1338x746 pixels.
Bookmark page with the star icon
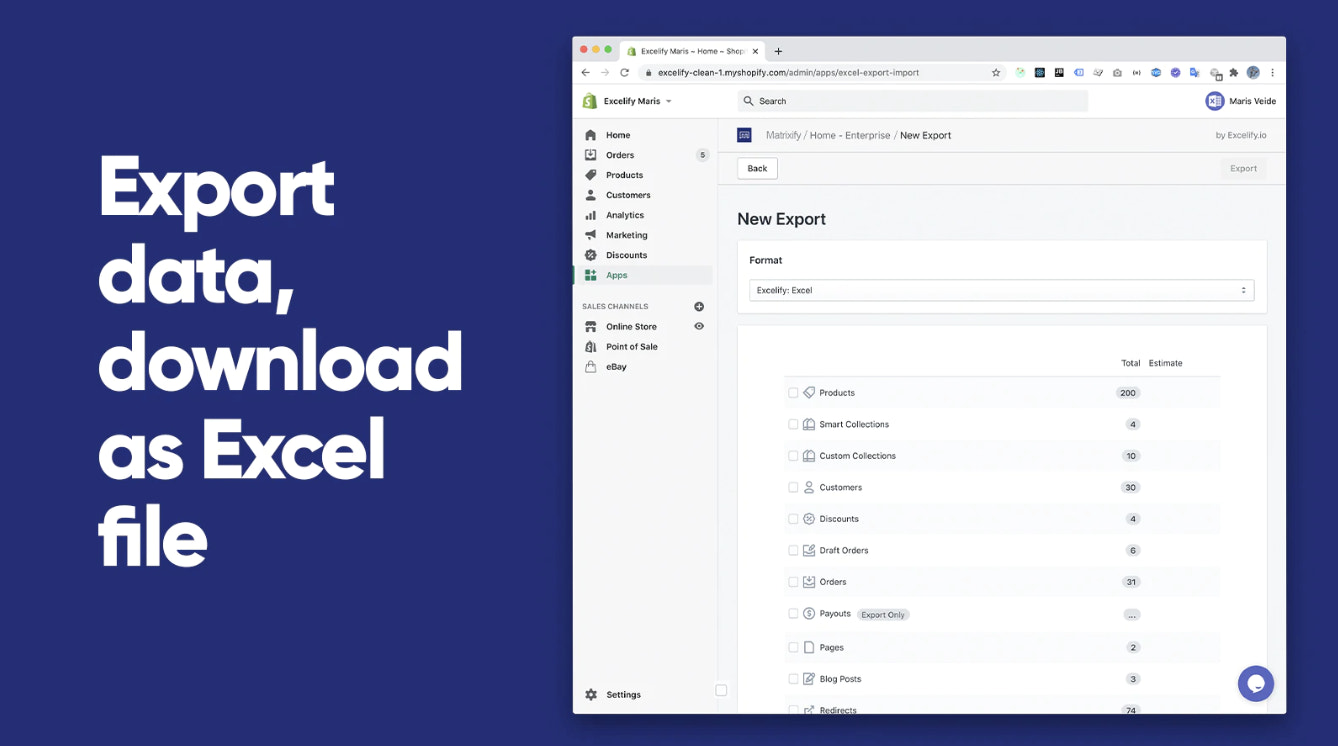996,73
